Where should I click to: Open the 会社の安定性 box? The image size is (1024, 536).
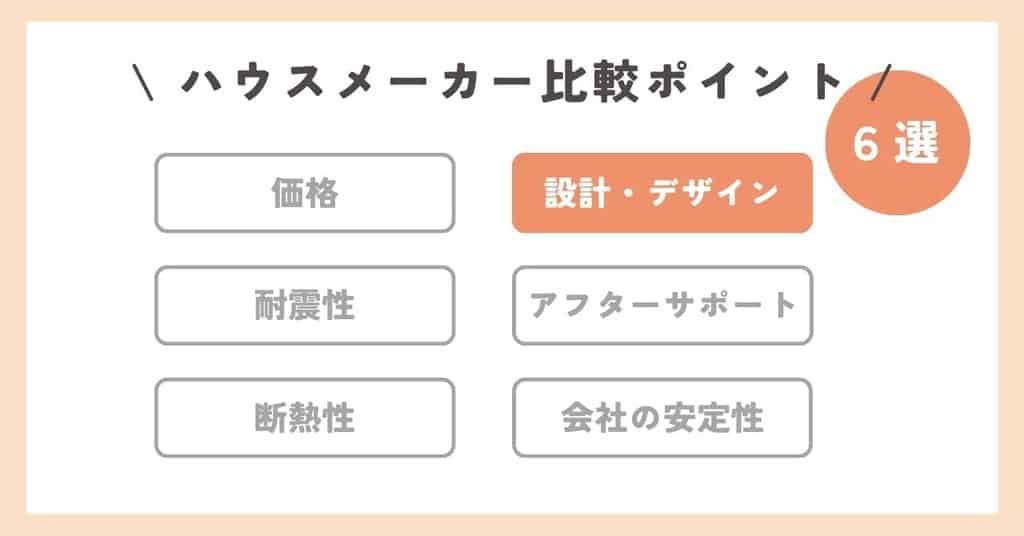[x=662, y=417]
